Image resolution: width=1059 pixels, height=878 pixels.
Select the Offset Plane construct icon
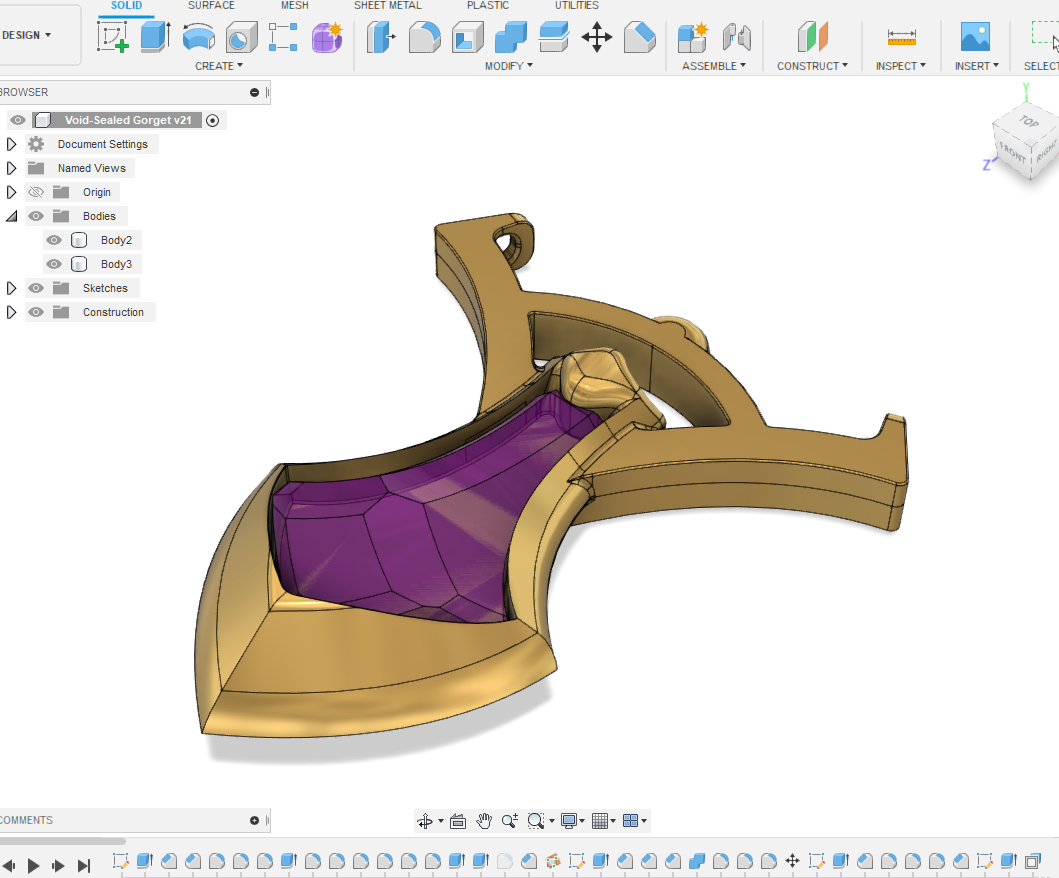click(812, 37)
